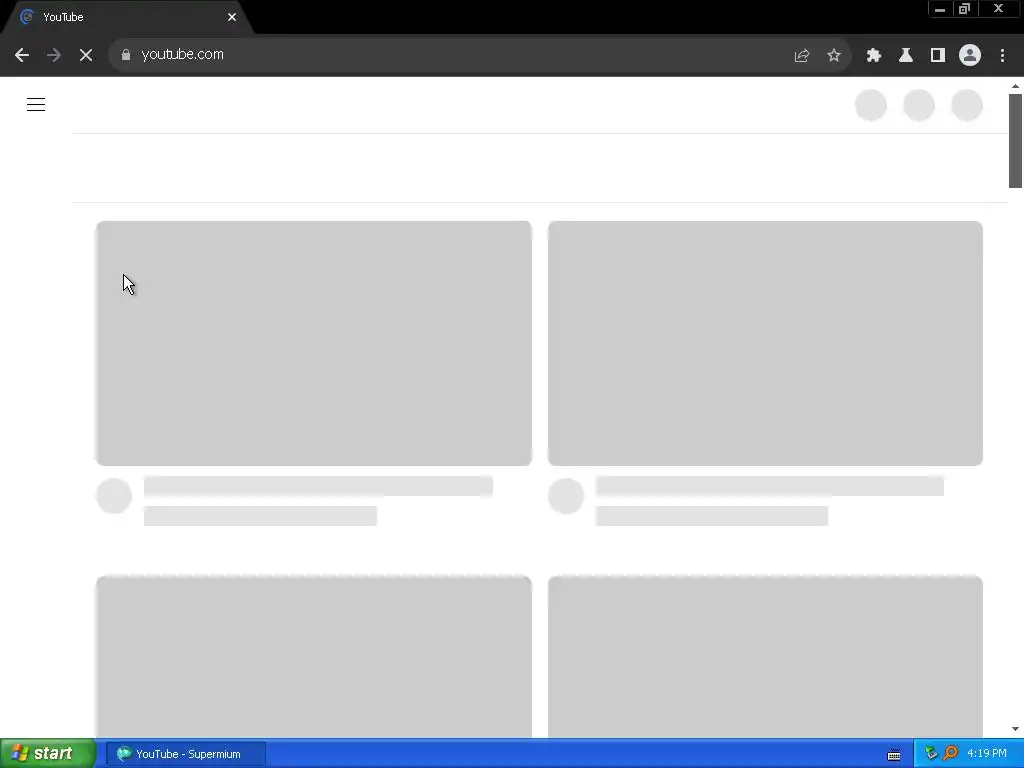Click the safely remove hardware tray icon

pos(931,753)
